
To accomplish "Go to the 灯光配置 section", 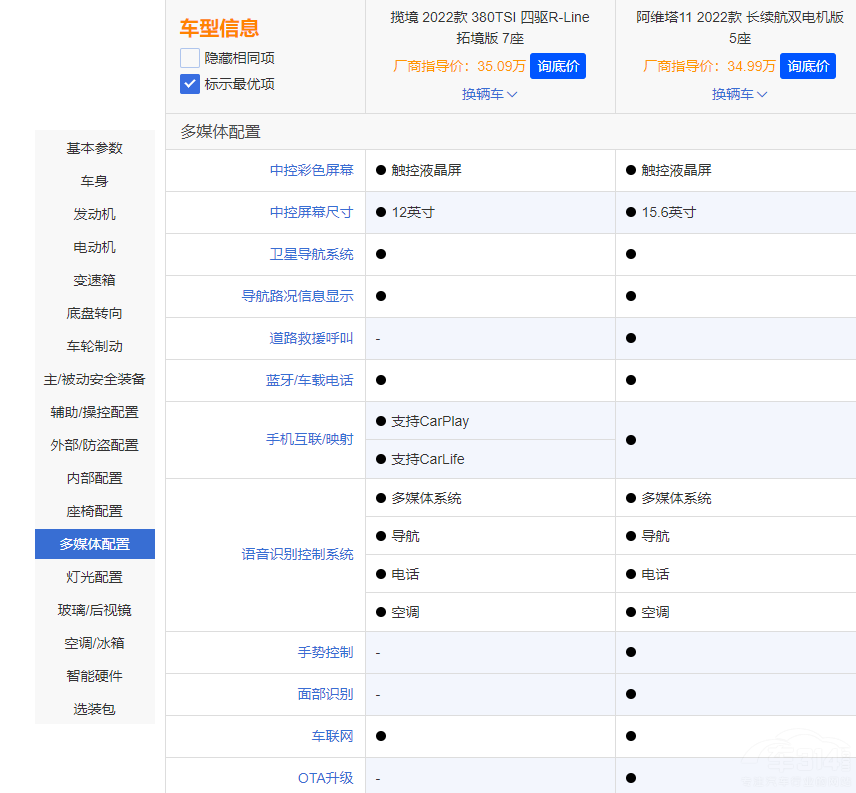I will tap(94, 577).
